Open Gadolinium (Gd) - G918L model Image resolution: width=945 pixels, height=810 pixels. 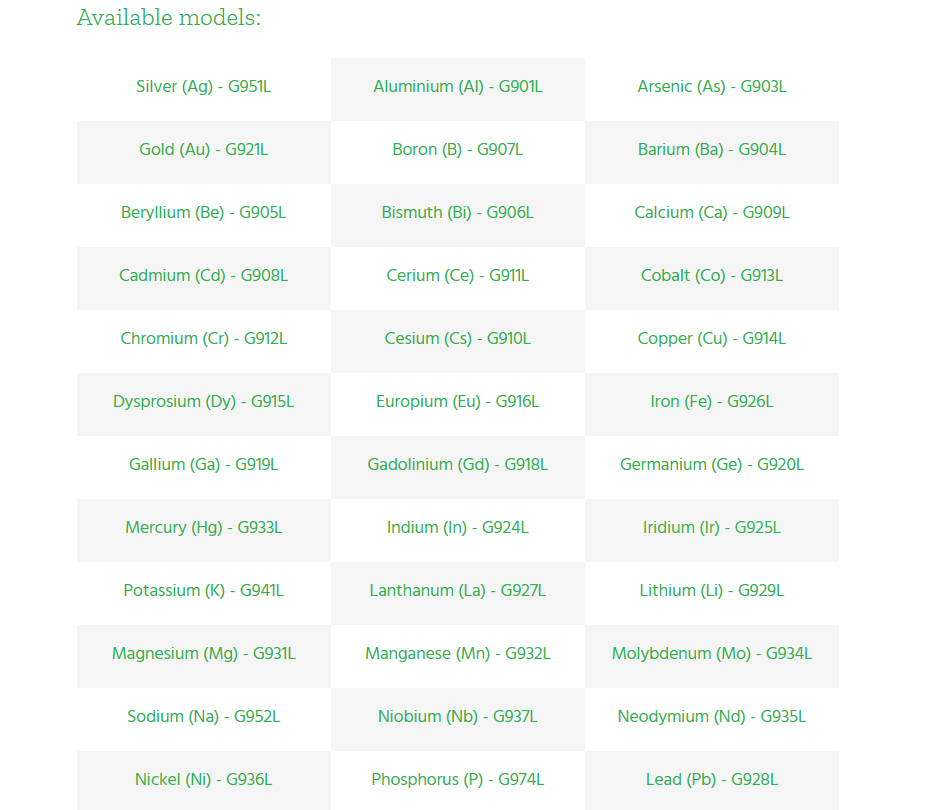click(x=458, y=465)
